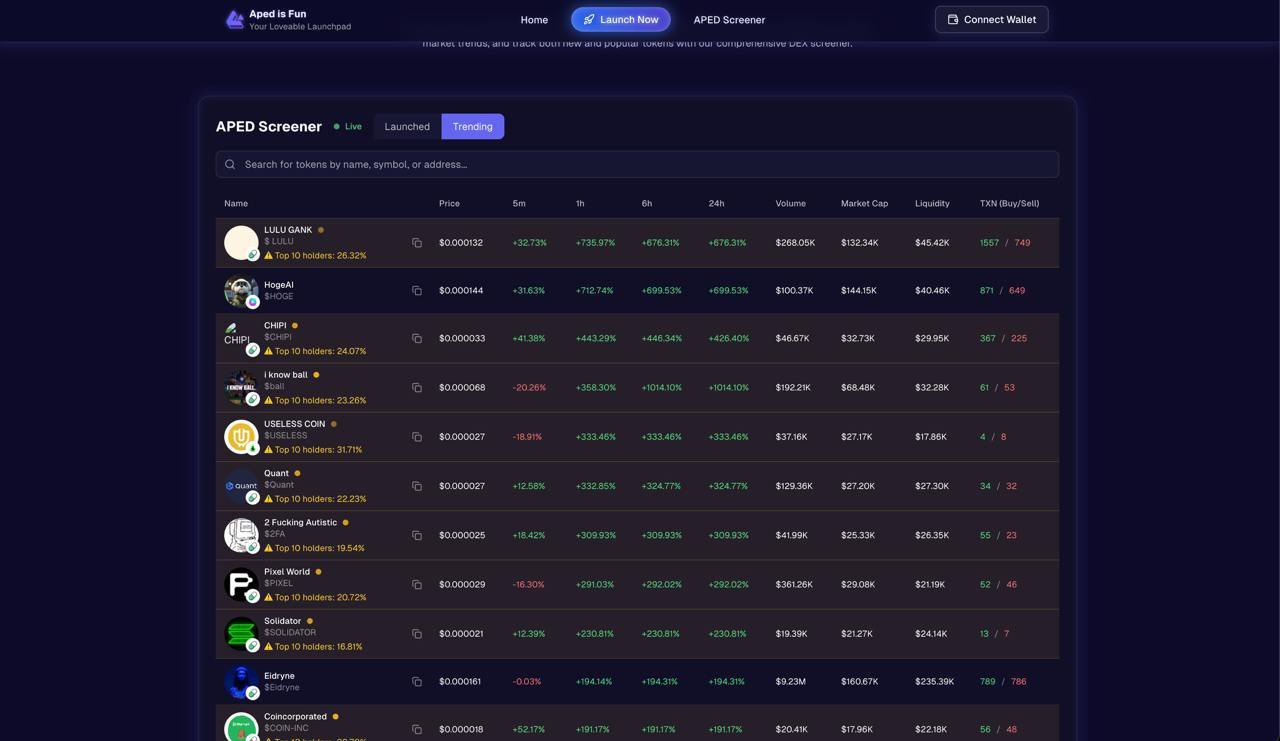Image resolution: width=1280 pixels, height=741 pixels.
Task: Open the USELESS COIN token avatar
Action: point(241,437)
